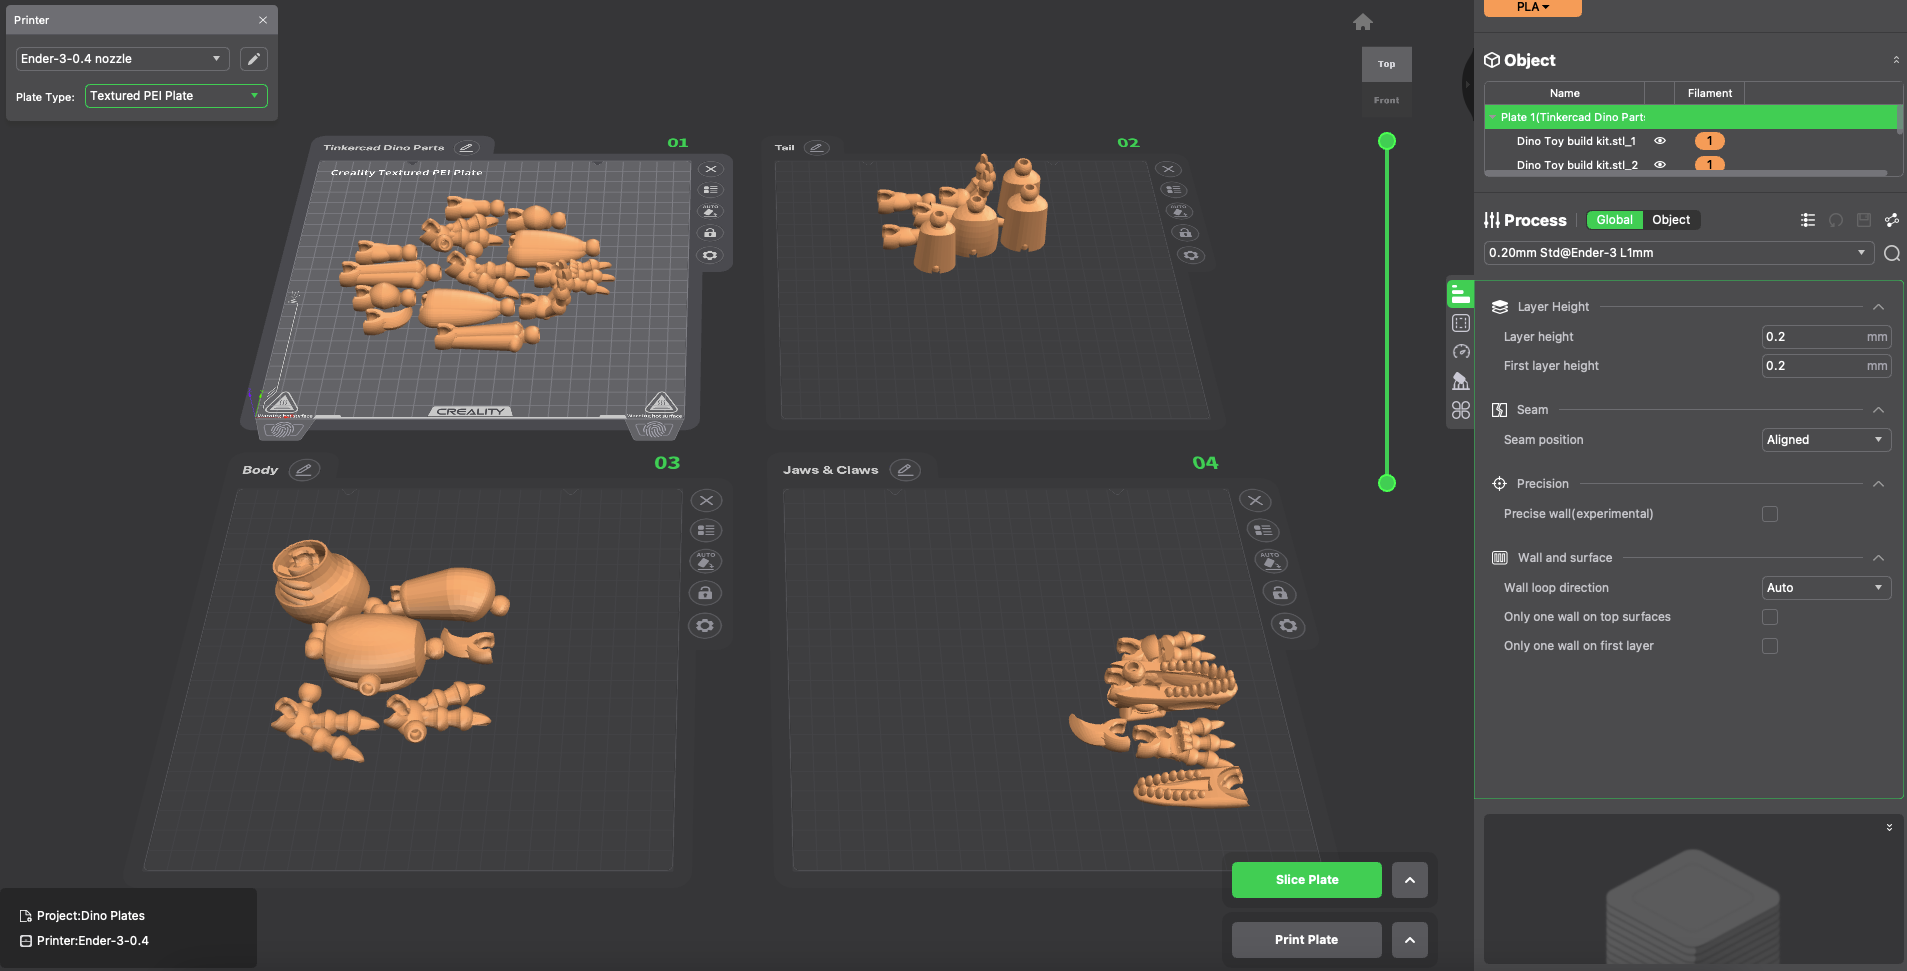Run auto-arrange on the Tail plate

pyautogui.click(x=1178, y=211)
